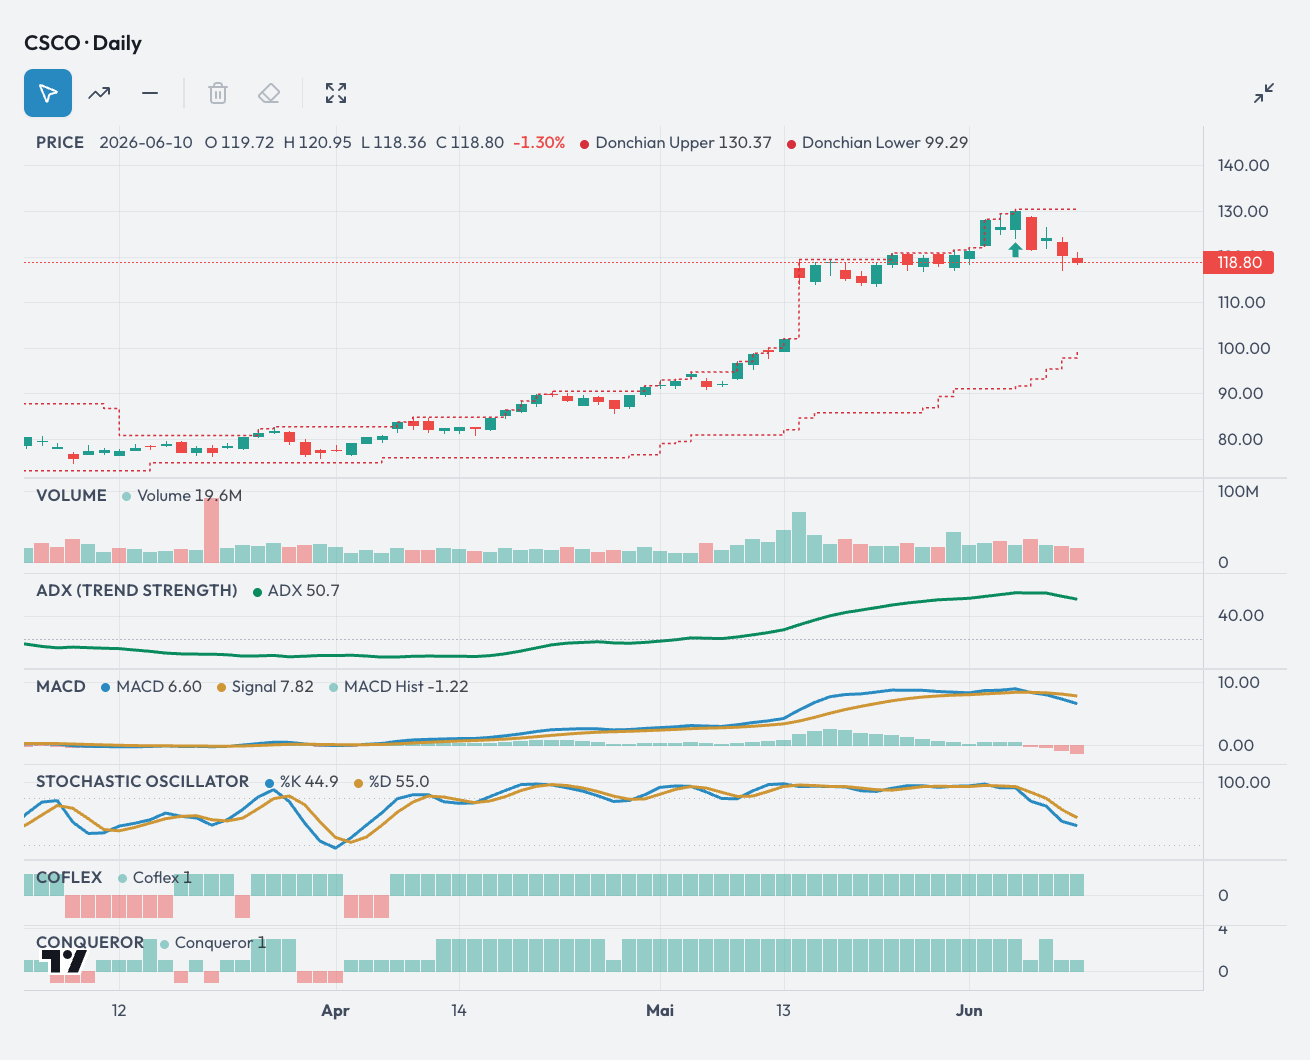Viewport: 1310px width, 1060px height.
Task: Click the 100.00 price axis label
Action: 1243,348
